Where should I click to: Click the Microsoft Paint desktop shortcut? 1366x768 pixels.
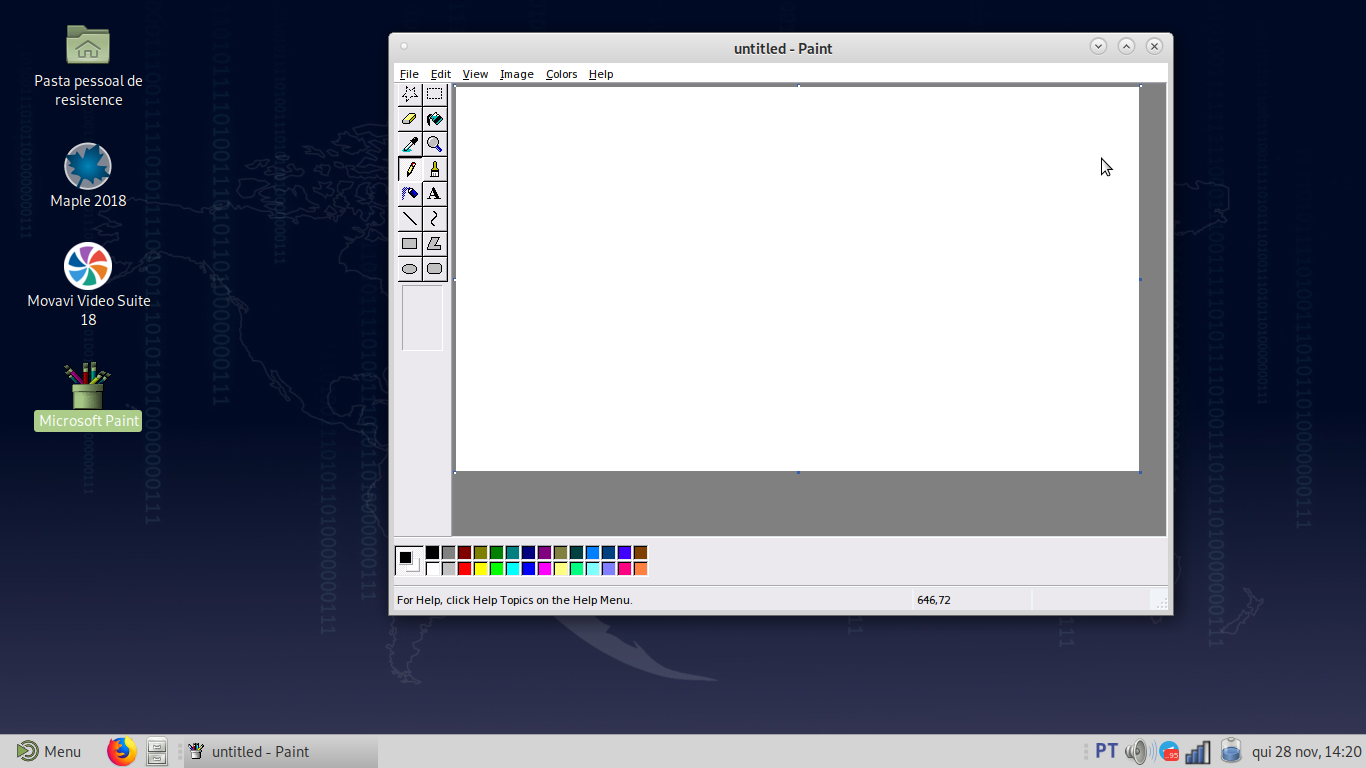(x=88, y=385)
